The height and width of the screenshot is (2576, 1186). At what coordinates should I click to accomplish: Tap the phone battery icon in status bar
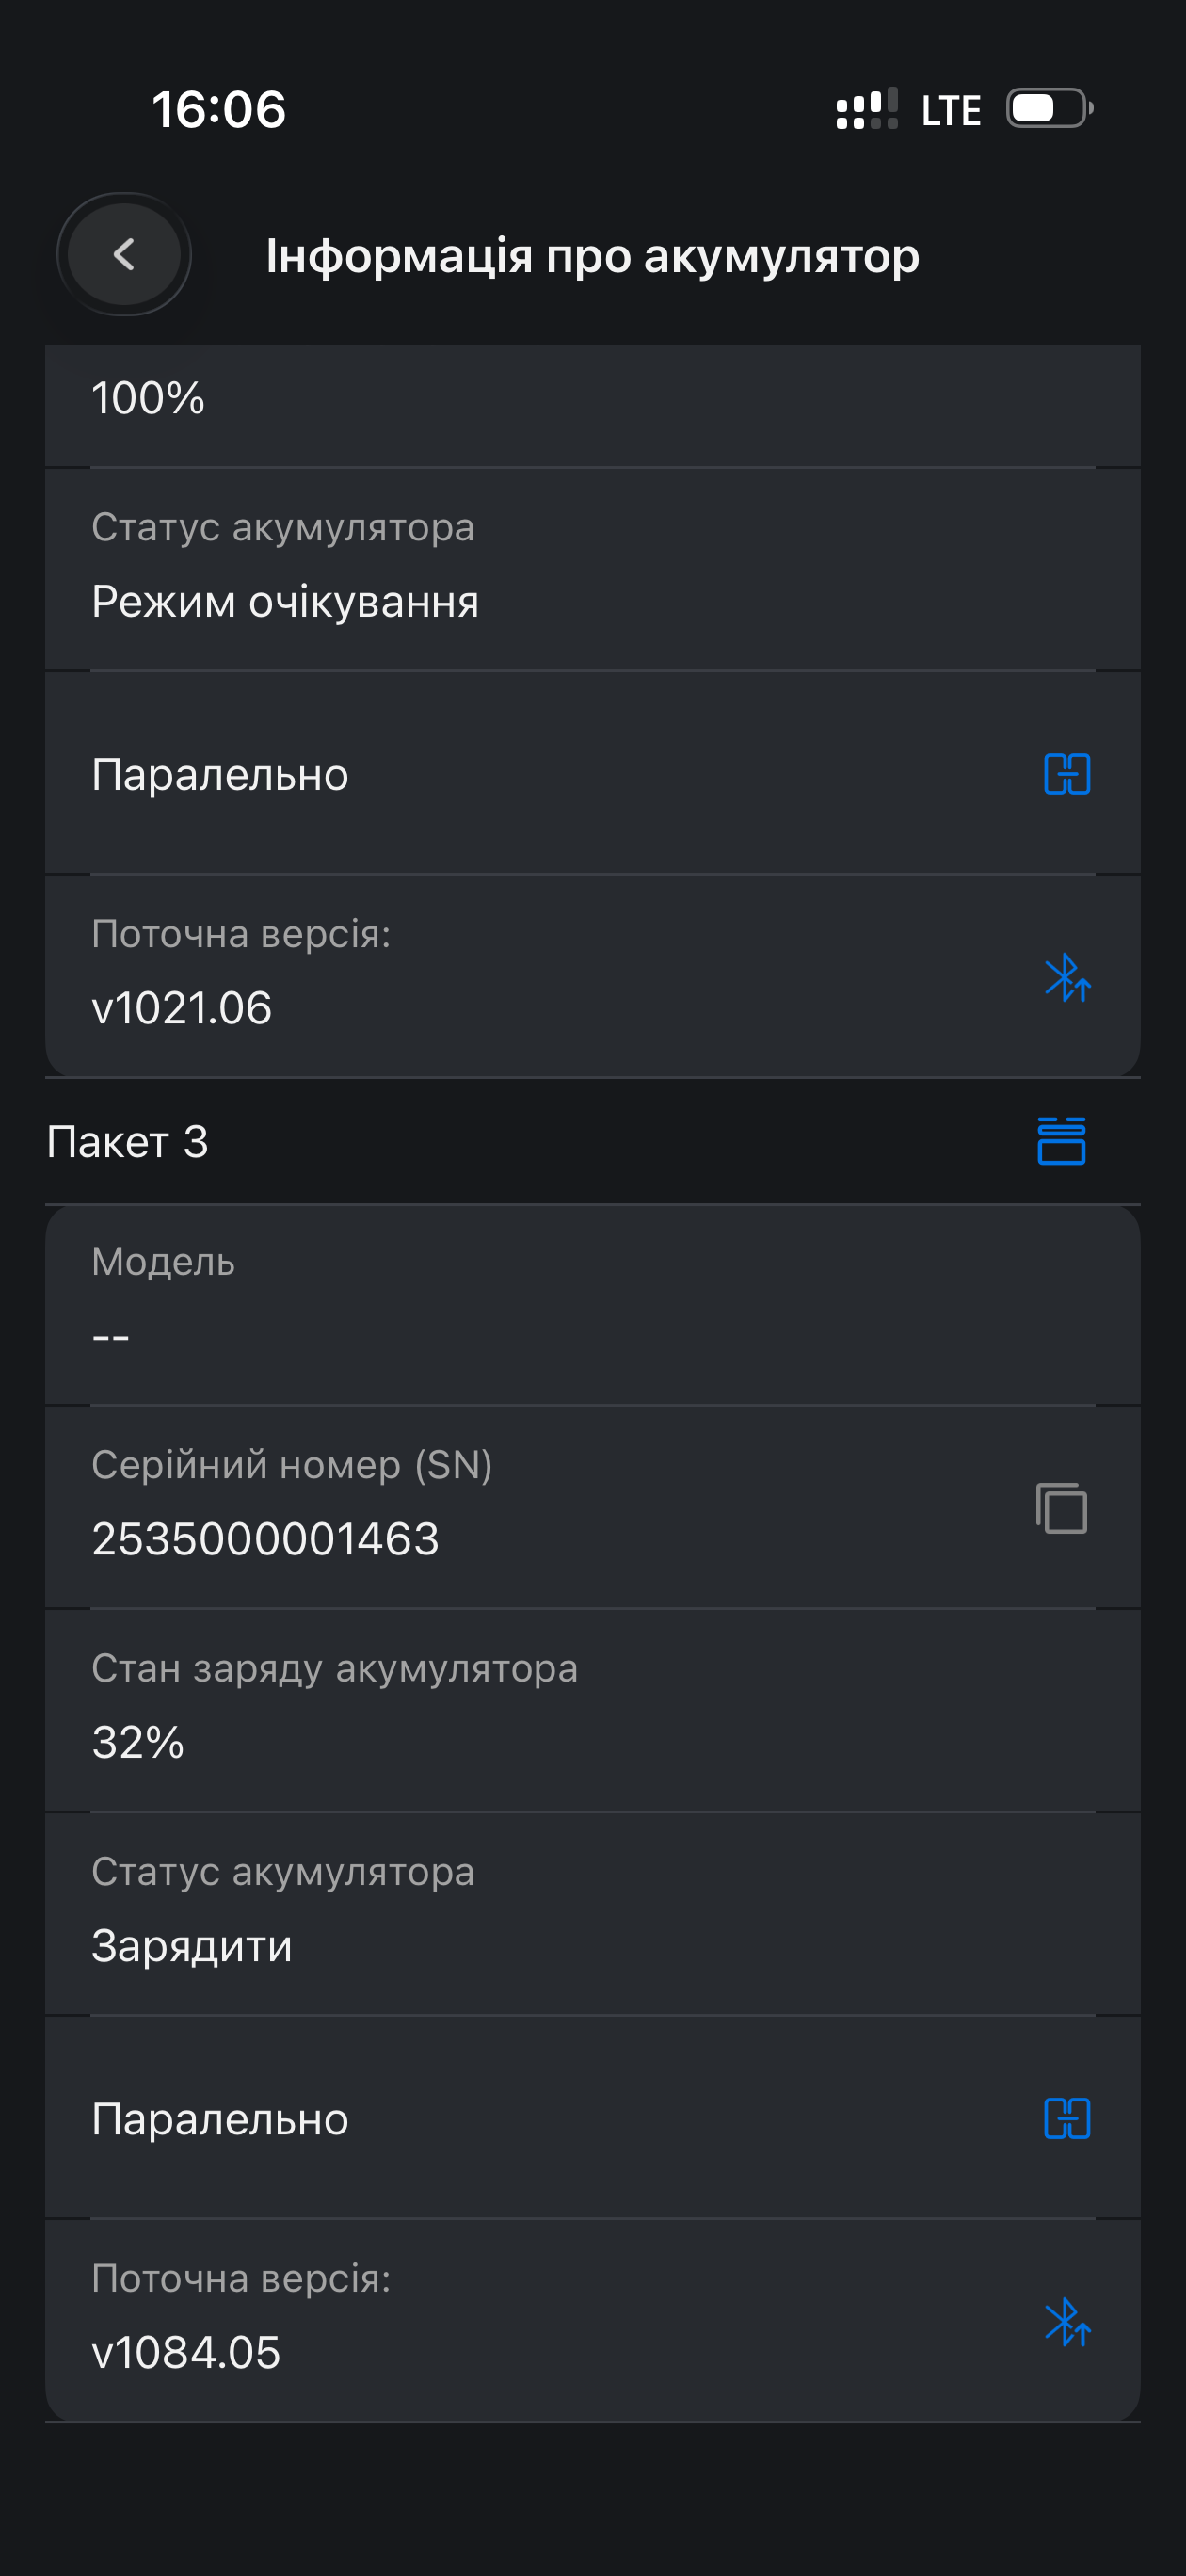coord(1048,108)
